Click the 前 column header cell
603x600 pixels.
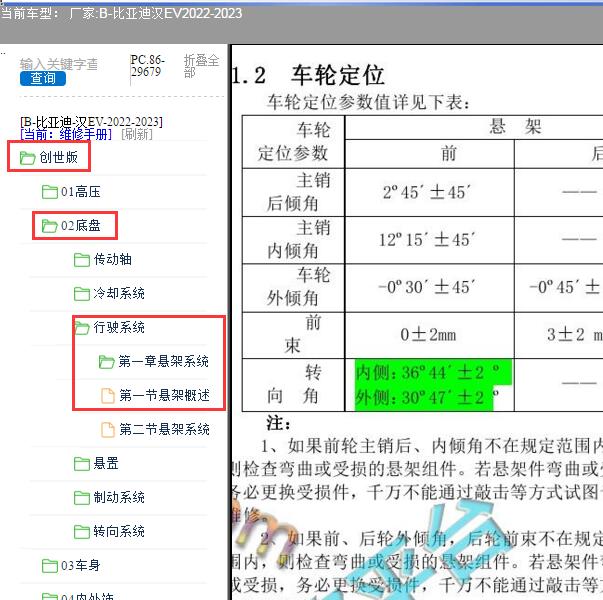(x=430, y=153)
